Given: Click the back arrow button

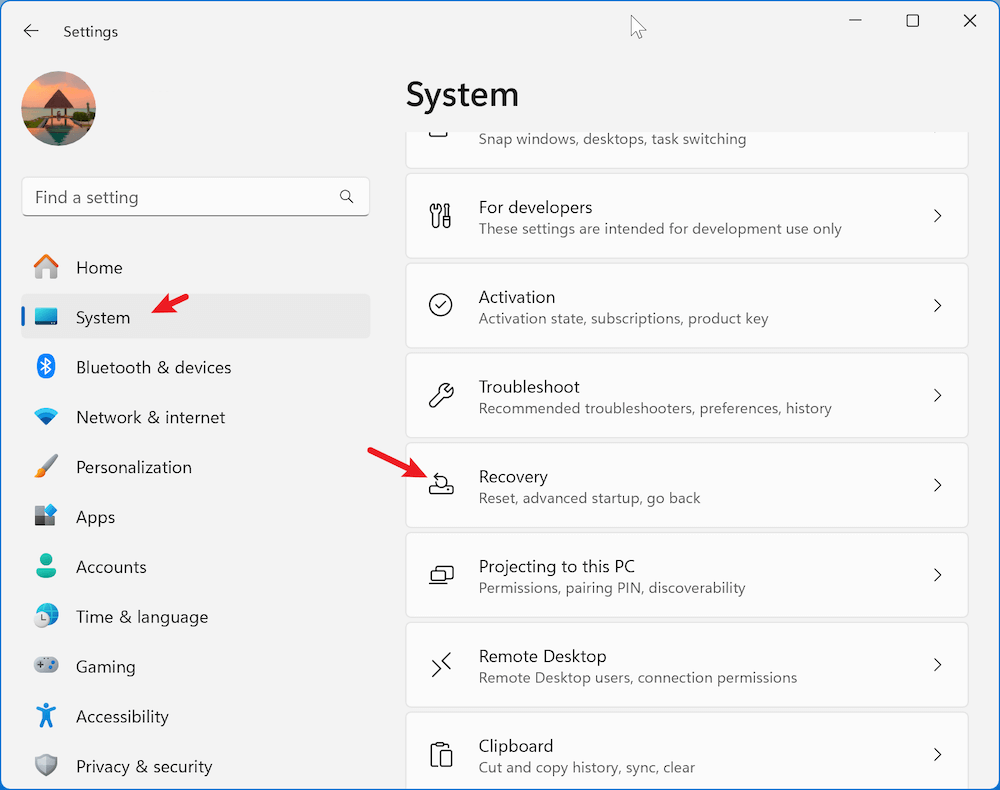Looking at the screenshot, I should coord(31,30).
